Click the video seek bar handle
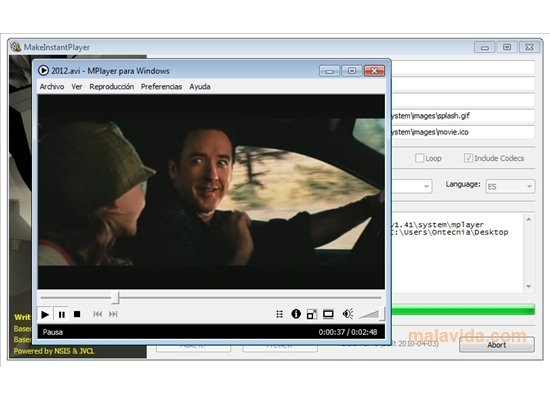Screen dimensions: 550x400 [115, 298]
